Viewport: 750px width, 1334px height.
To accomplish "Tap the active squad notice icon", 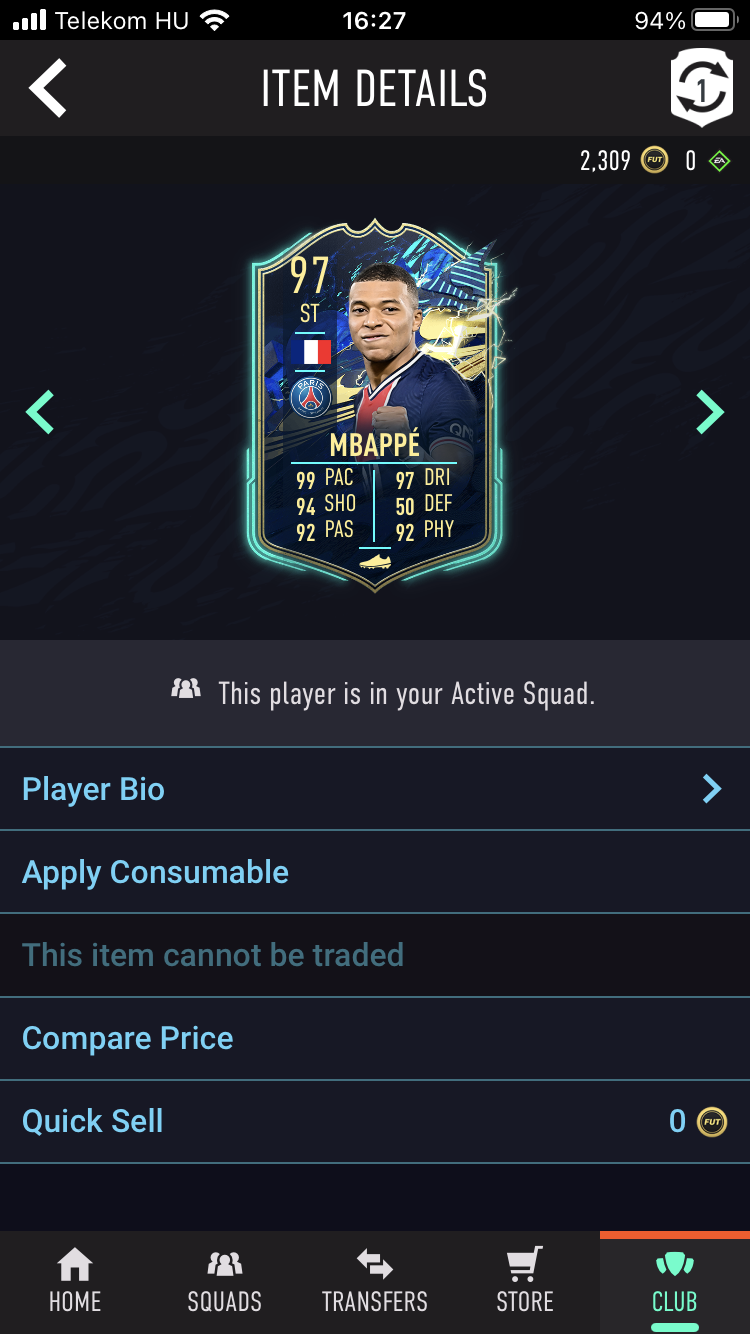I will [186, 689].
